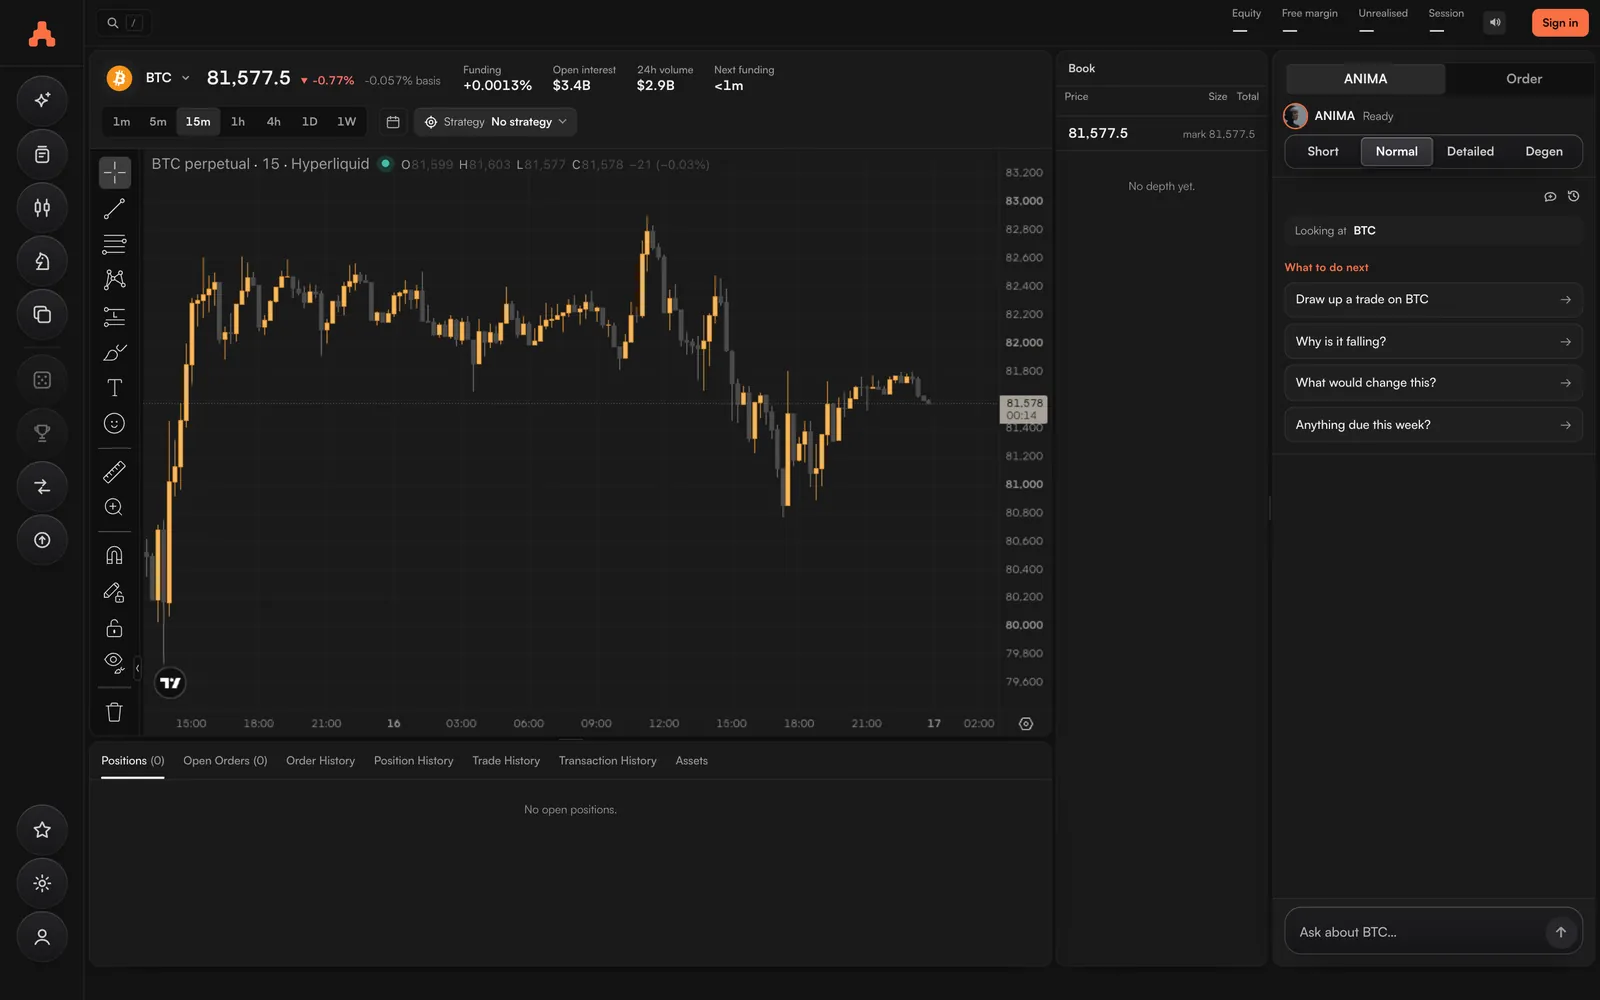The width and height of the screenshot is (1600, 1000).
Task: Click the new chat bubble icon
Action: tap(1550, 196)
